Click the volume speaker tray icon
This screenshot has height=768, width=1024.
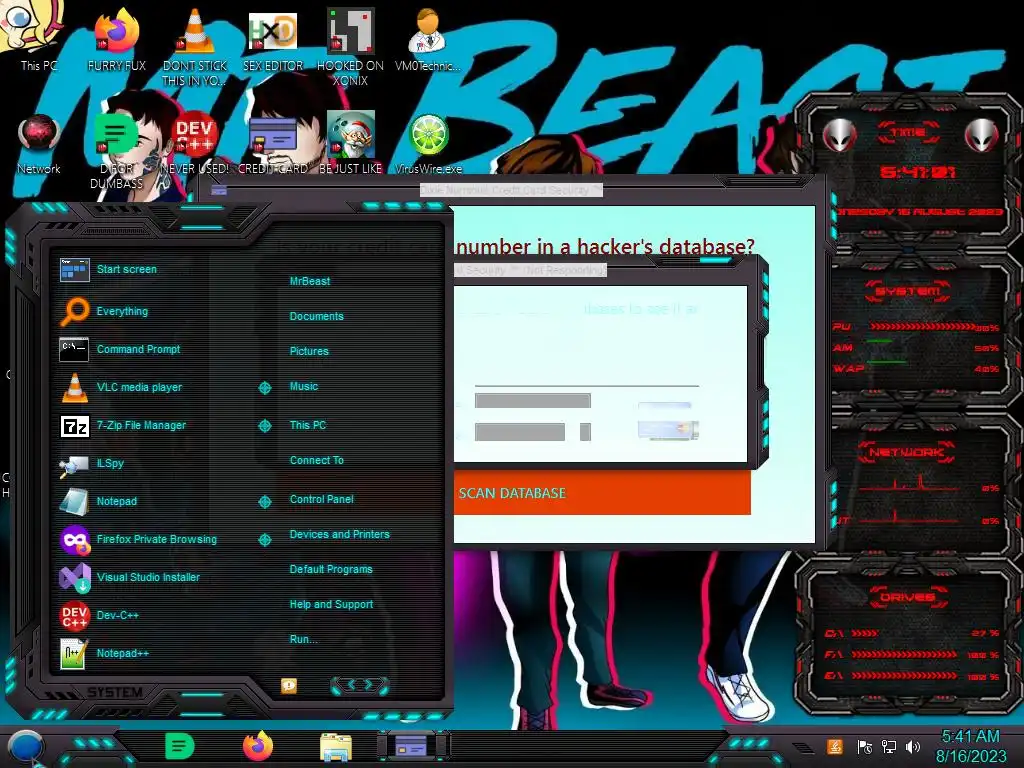click(913, 746)
